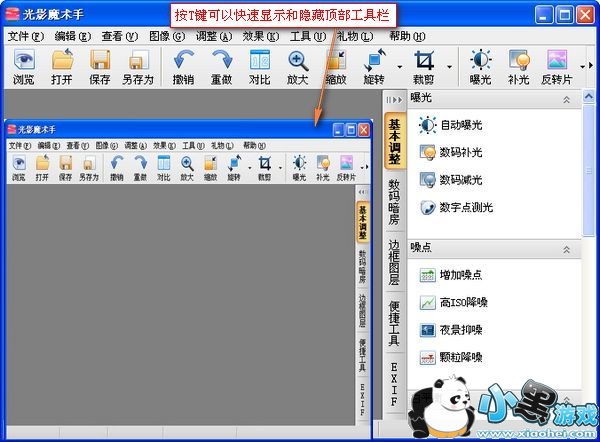Switch to 数码暗房 tab in large sidebar
The height and width of the screenshot is (442, 600).
(394, 201)
